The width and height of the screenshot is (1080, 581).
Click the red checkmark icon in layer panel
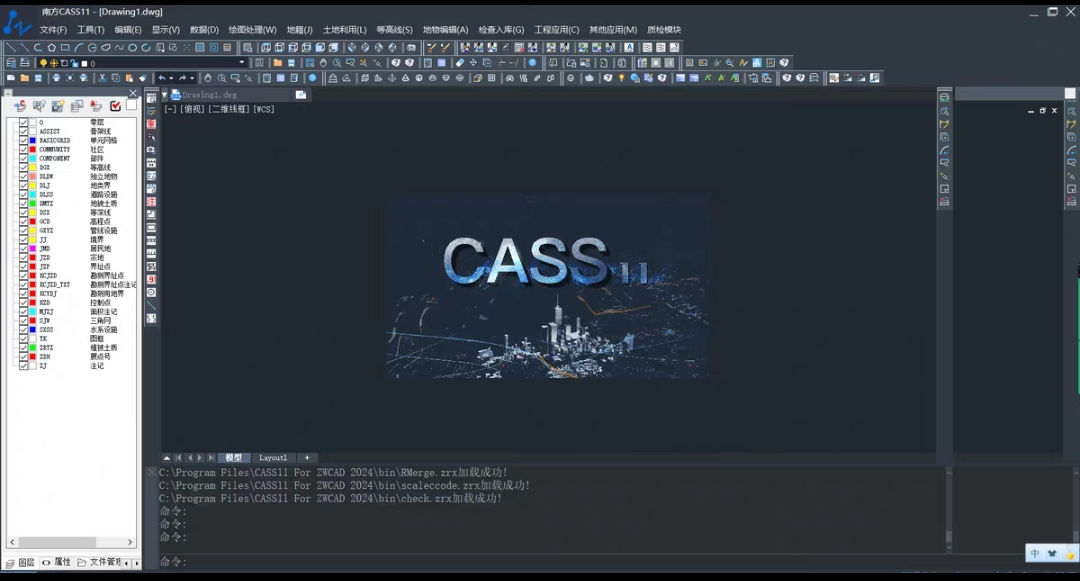(x=115, y=105)
